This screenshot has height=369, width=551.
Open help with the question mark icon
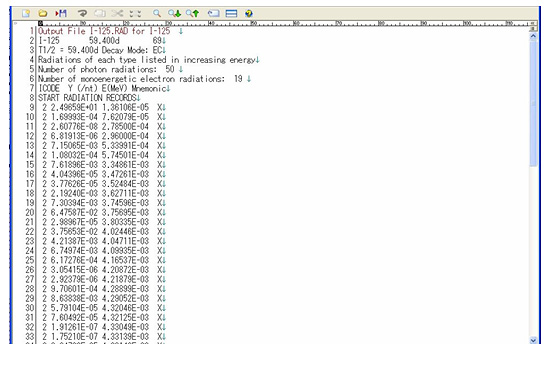249,13
